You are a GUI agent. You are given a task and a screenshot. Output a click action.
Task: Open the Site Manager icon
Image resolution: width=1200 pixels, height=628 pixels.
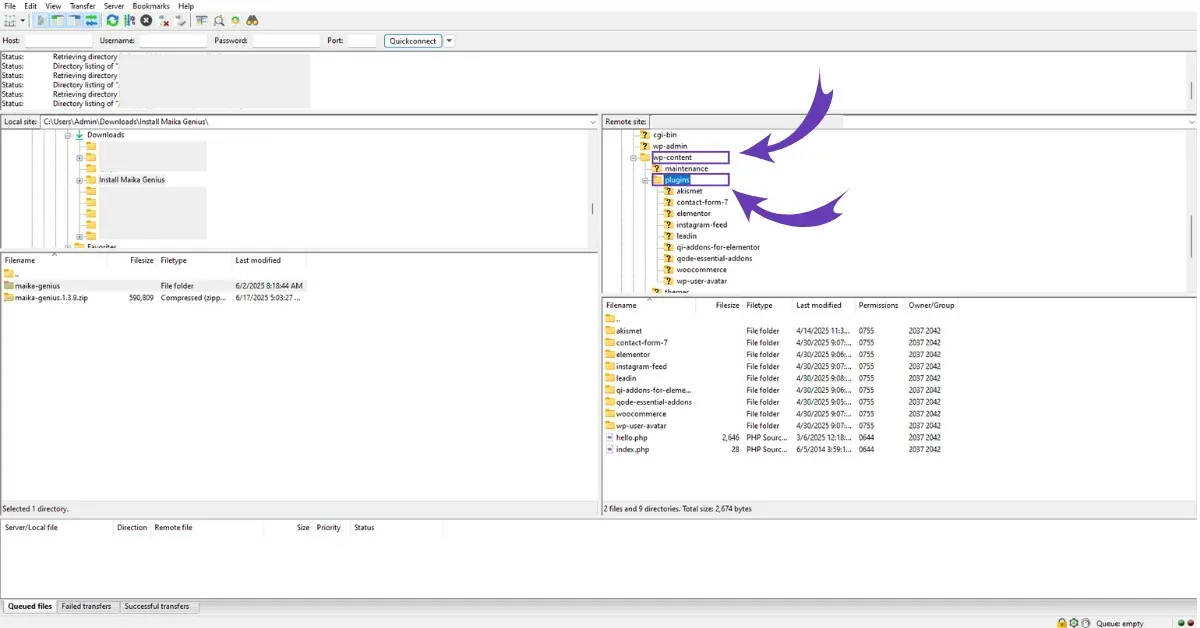click(11, 20)
